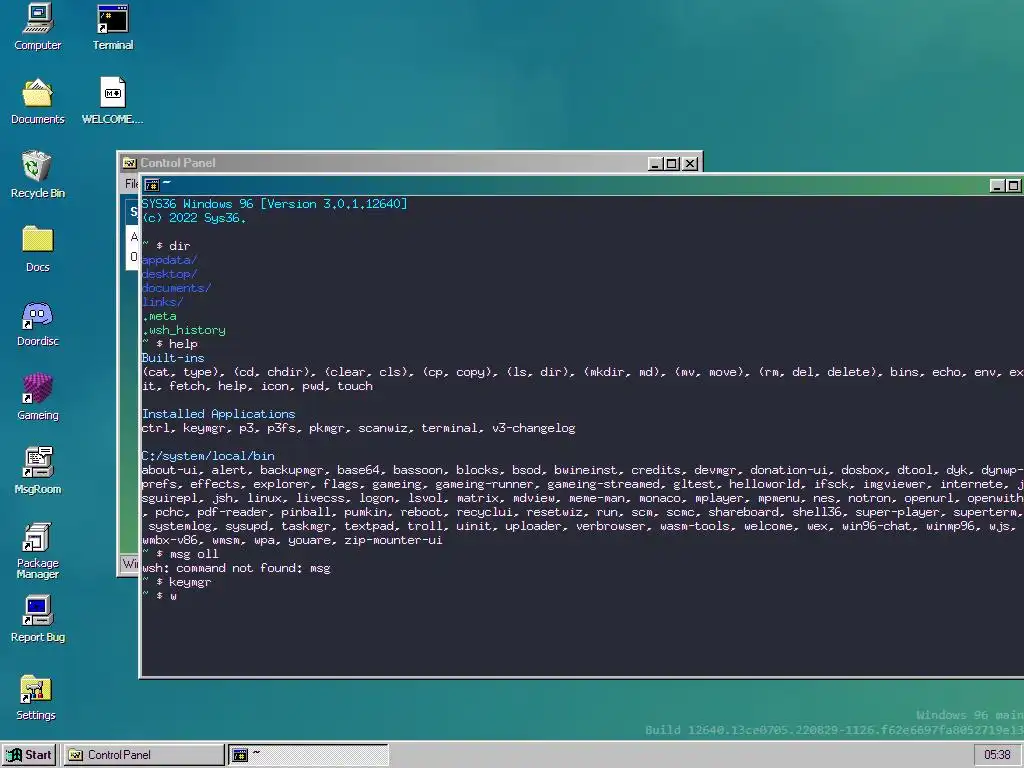This screenshot has height=768, width=1024.
Task: Click the Start button on taskbar
Action: pyautogui.click(x=29, y=755)
